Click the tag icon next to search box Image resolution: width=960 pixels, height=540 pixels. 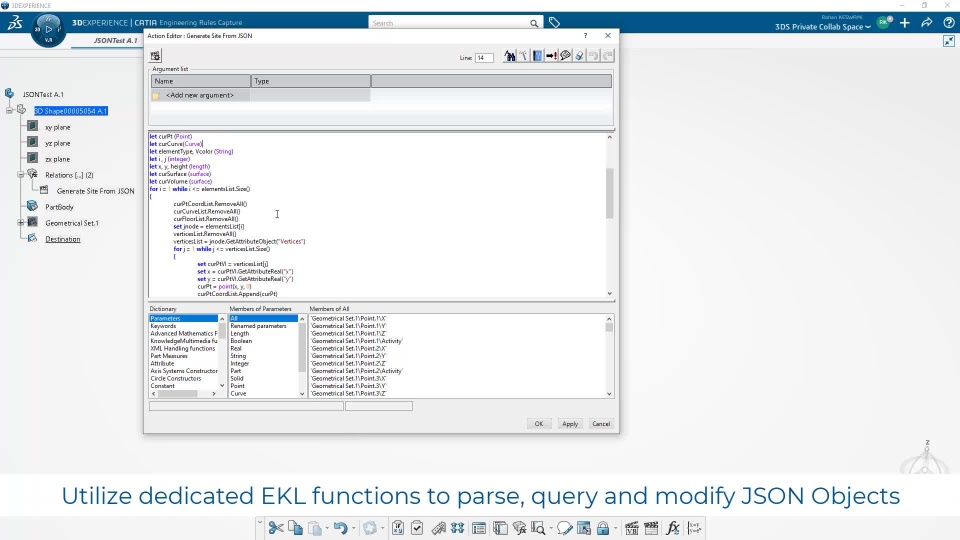click(x=554, y=23)
